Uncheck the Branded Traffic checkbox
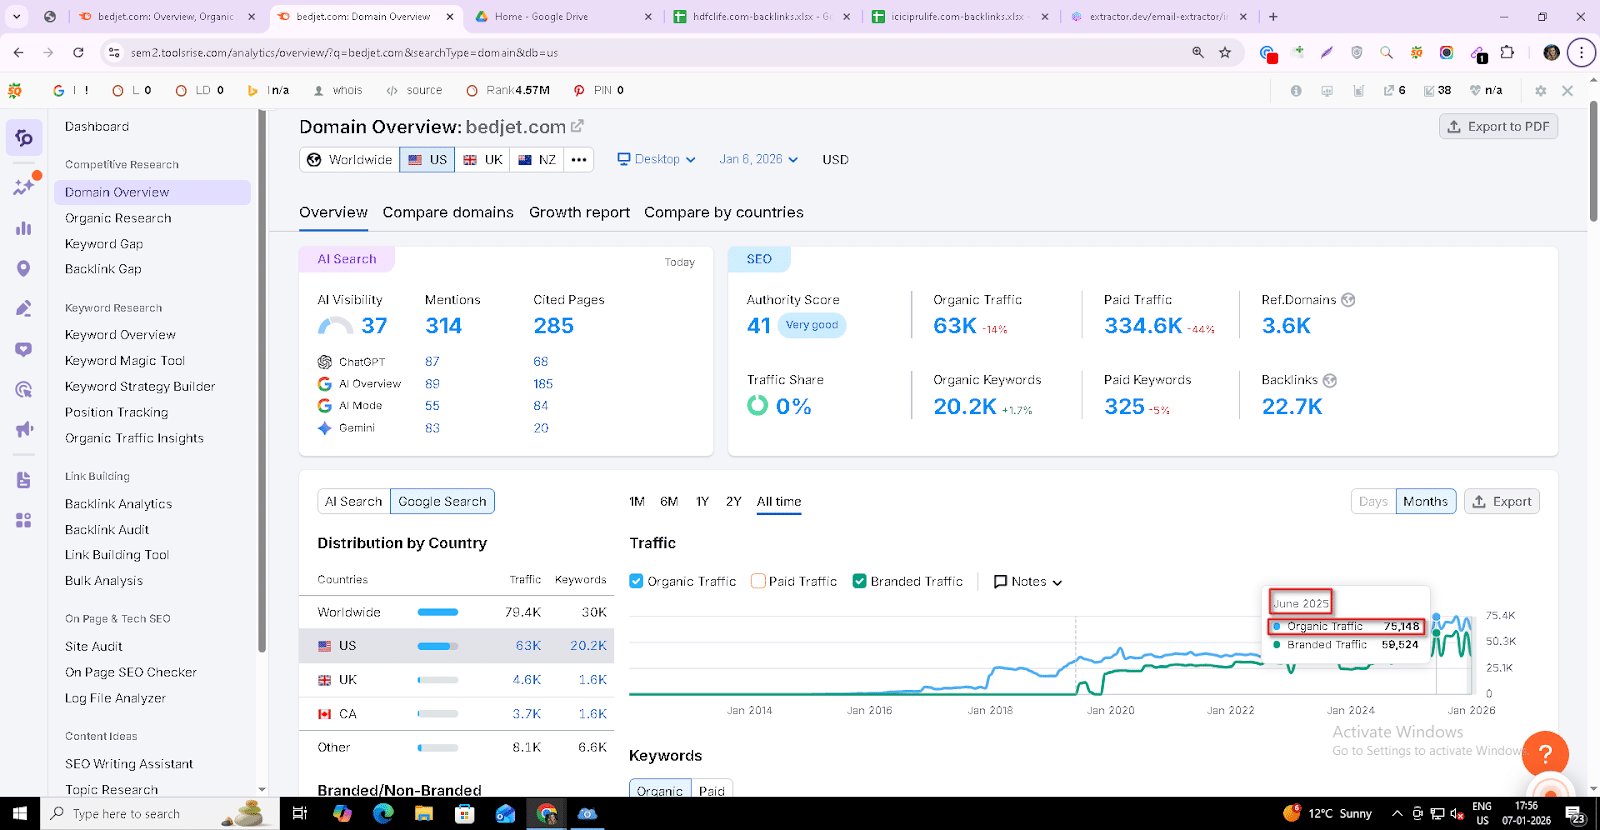1600x830 pixels. tap(859, 581)
